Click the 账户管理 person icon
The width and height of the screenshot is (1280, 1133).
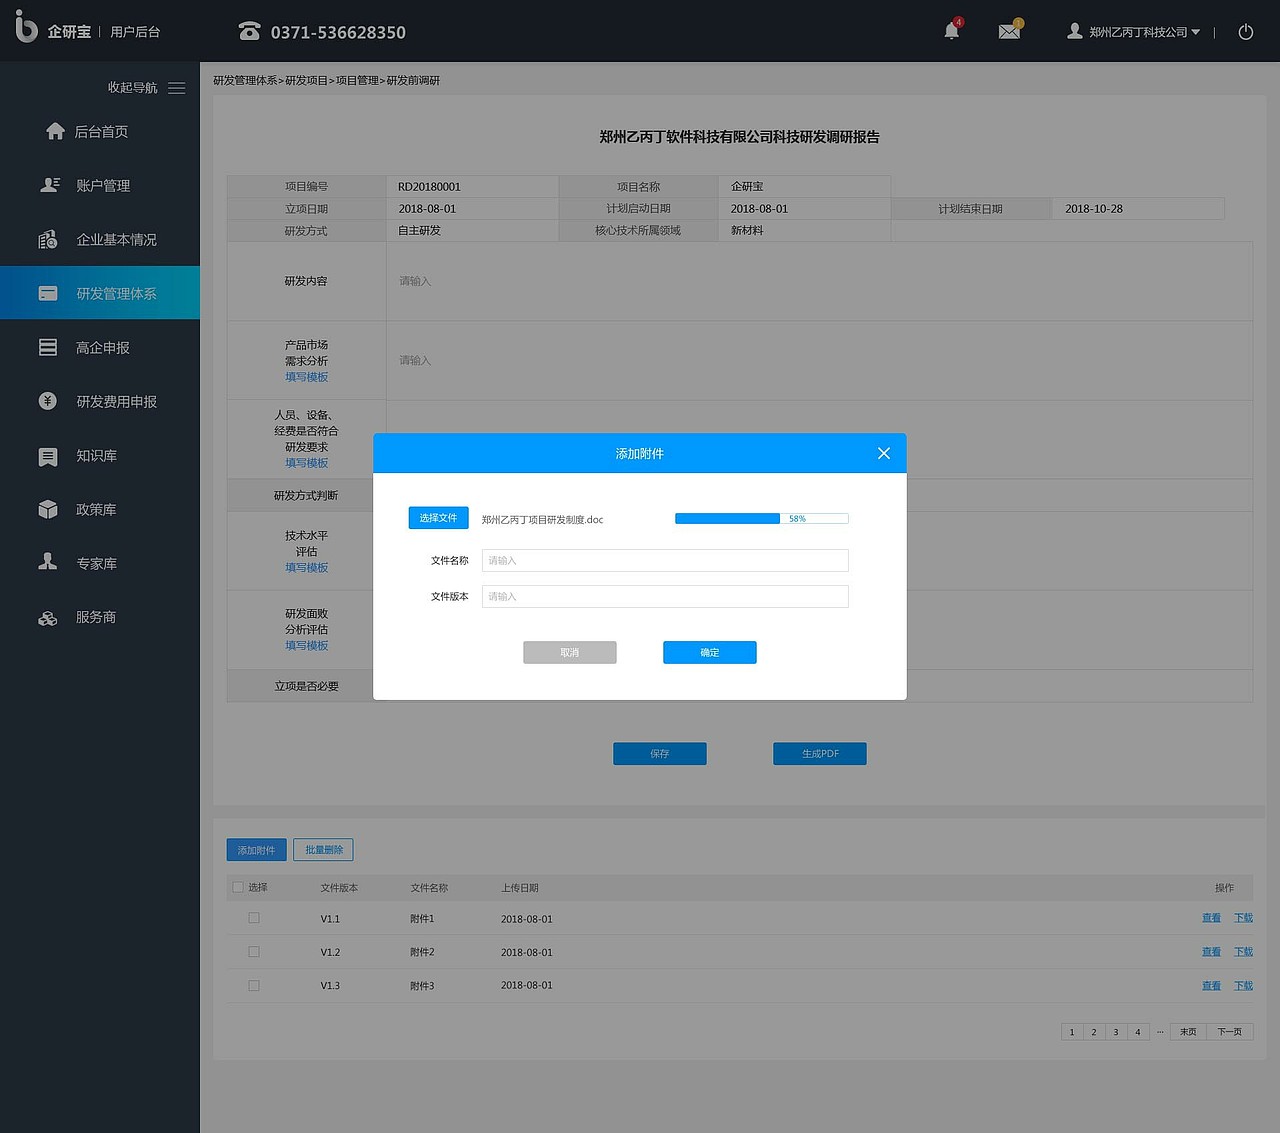coord(49,185)
